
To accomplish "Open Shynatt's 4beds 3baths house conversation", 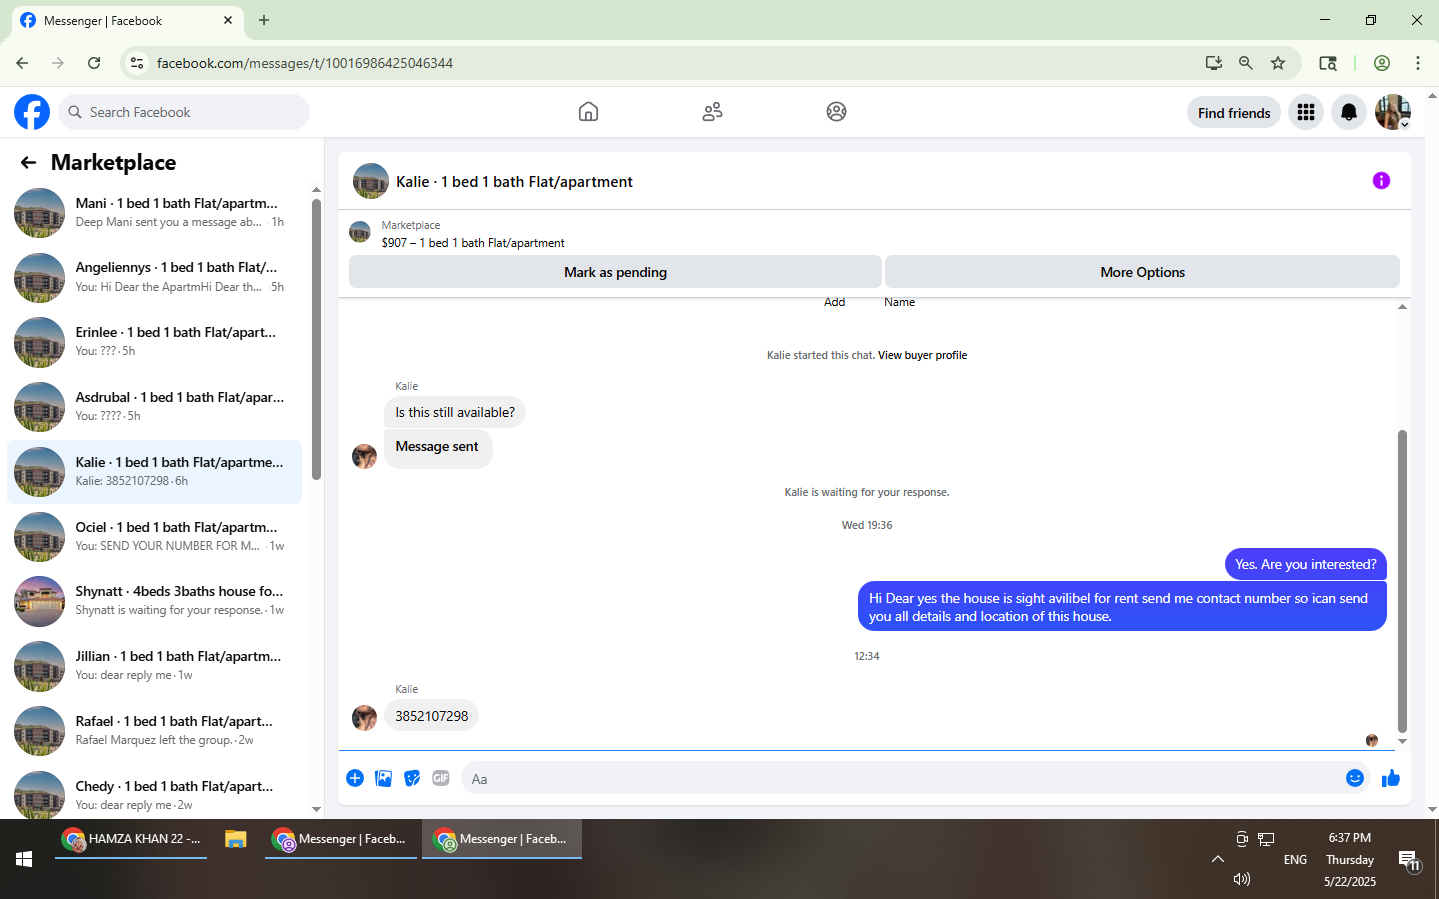I will (155, 601).
